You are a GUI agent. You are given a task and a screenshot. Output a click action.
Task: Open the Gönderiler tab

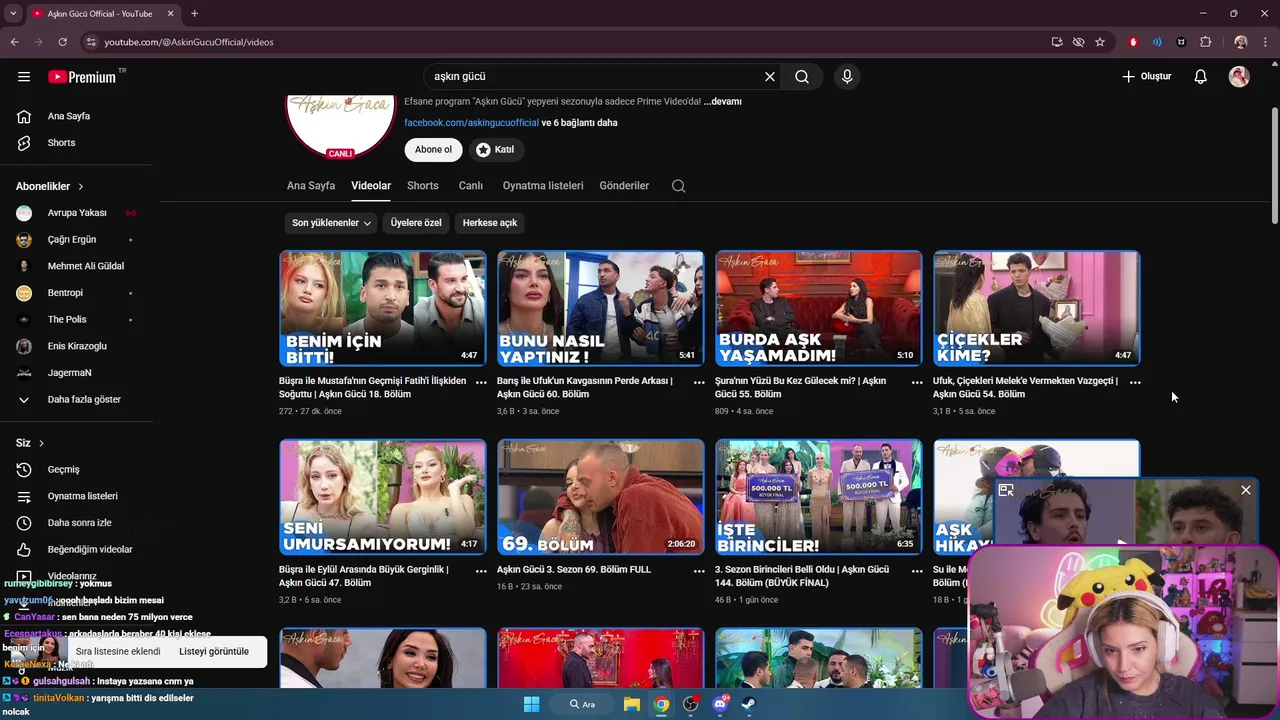(624, 186)
